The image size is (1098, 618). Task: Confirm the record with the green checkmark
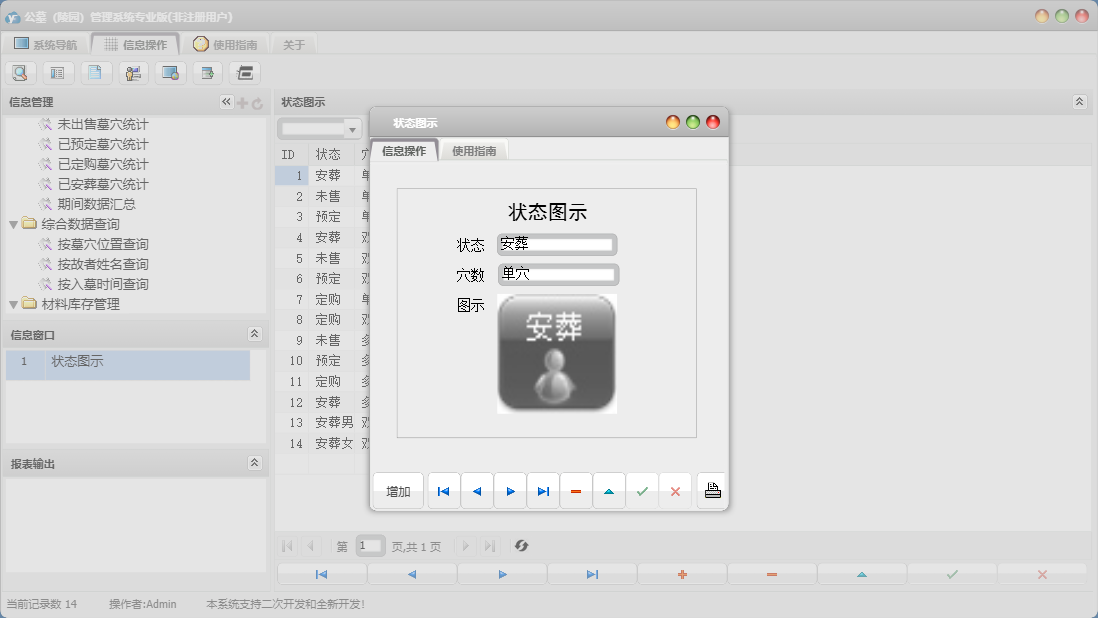coord(643,490)
